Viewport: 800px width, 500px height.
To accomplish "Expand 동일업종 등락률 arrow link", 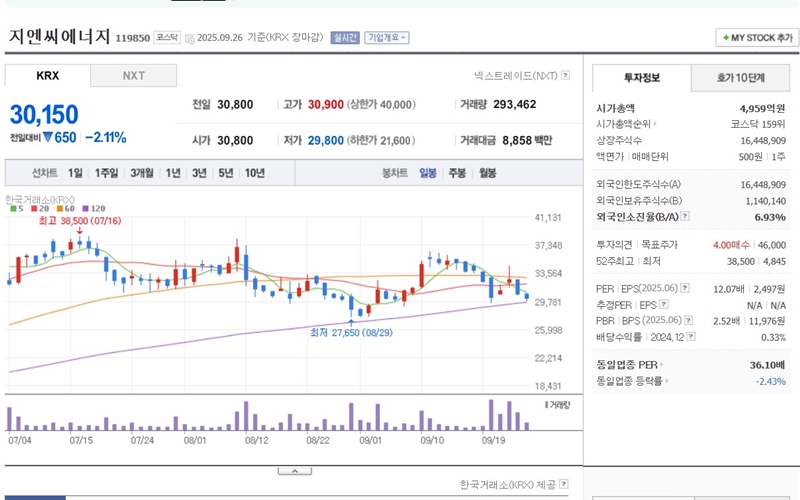I will tap(633, 381).
